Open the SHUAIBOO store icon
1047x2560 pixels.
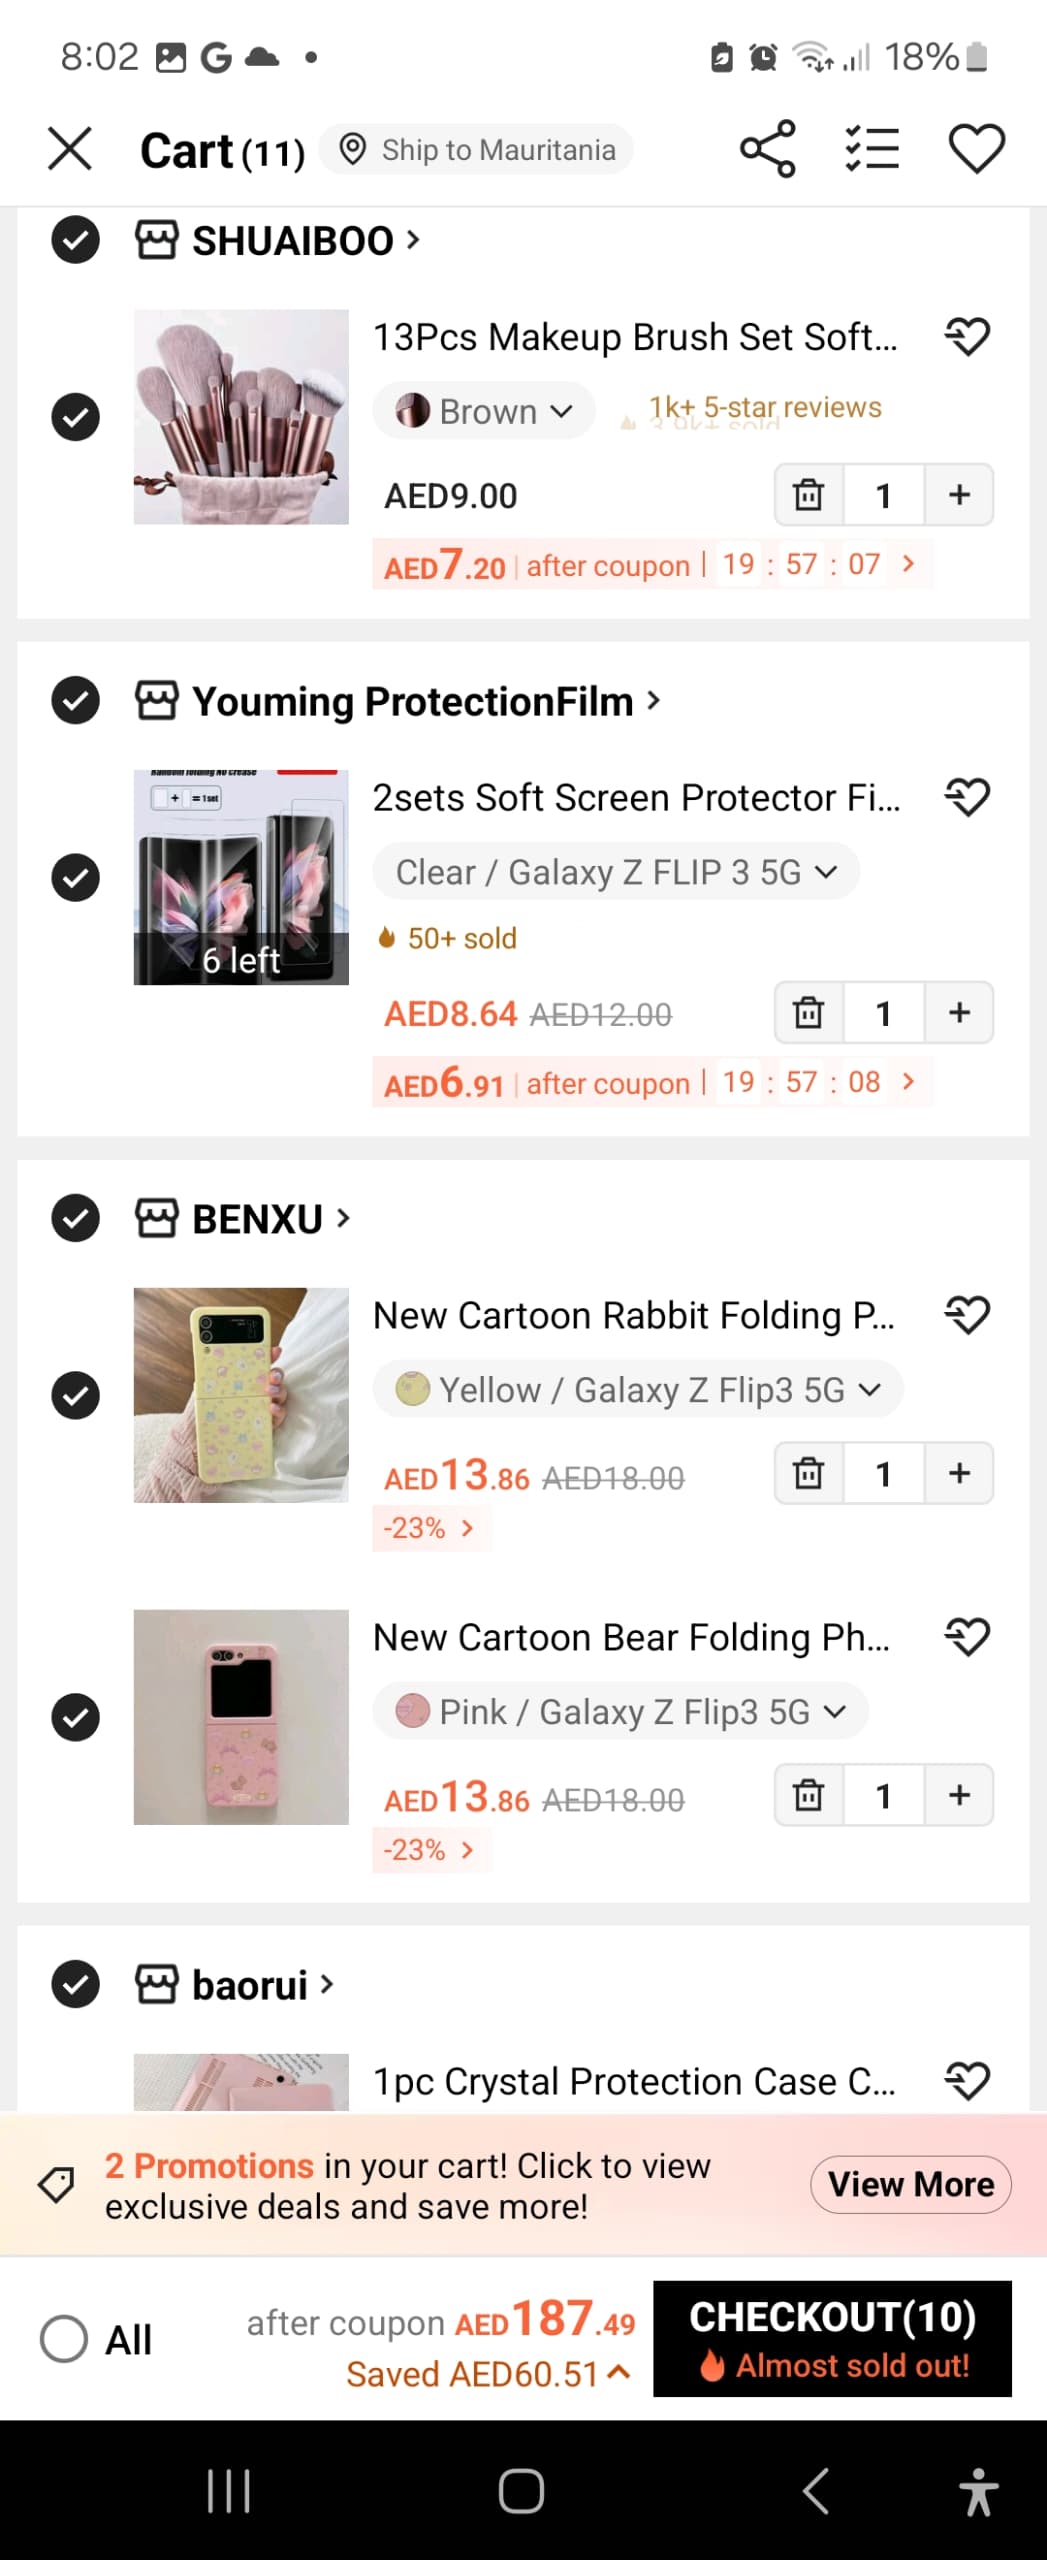(157, 240)
